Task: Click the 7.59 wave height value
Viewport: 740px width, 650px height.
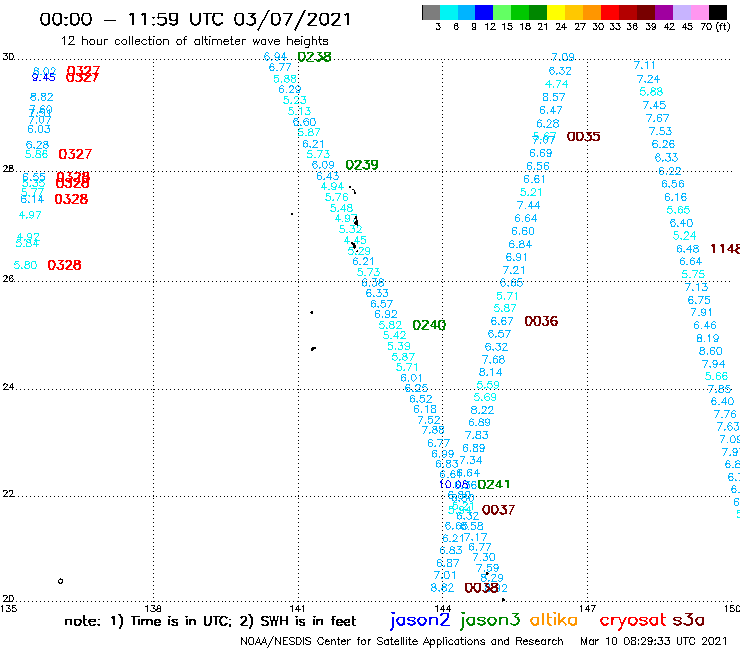Action: 488,568
